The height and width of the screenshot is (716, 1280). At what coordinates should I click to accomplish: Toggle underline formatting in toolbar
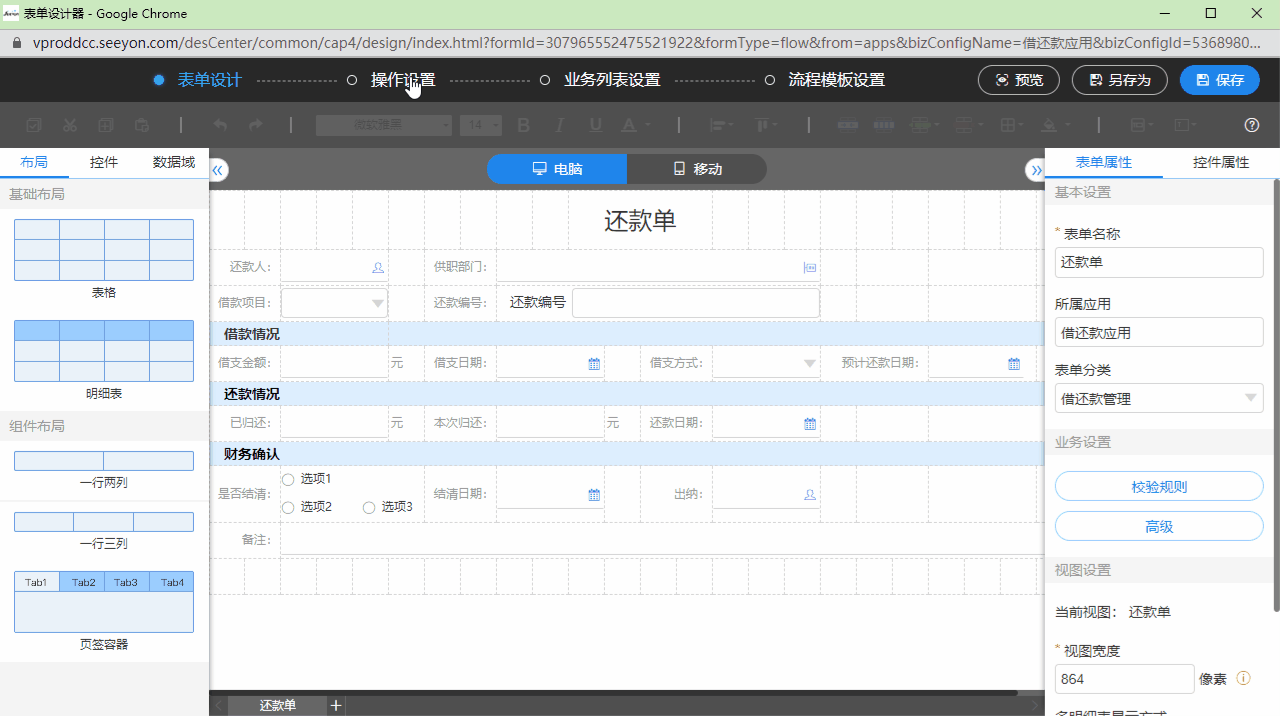[596, 125]
